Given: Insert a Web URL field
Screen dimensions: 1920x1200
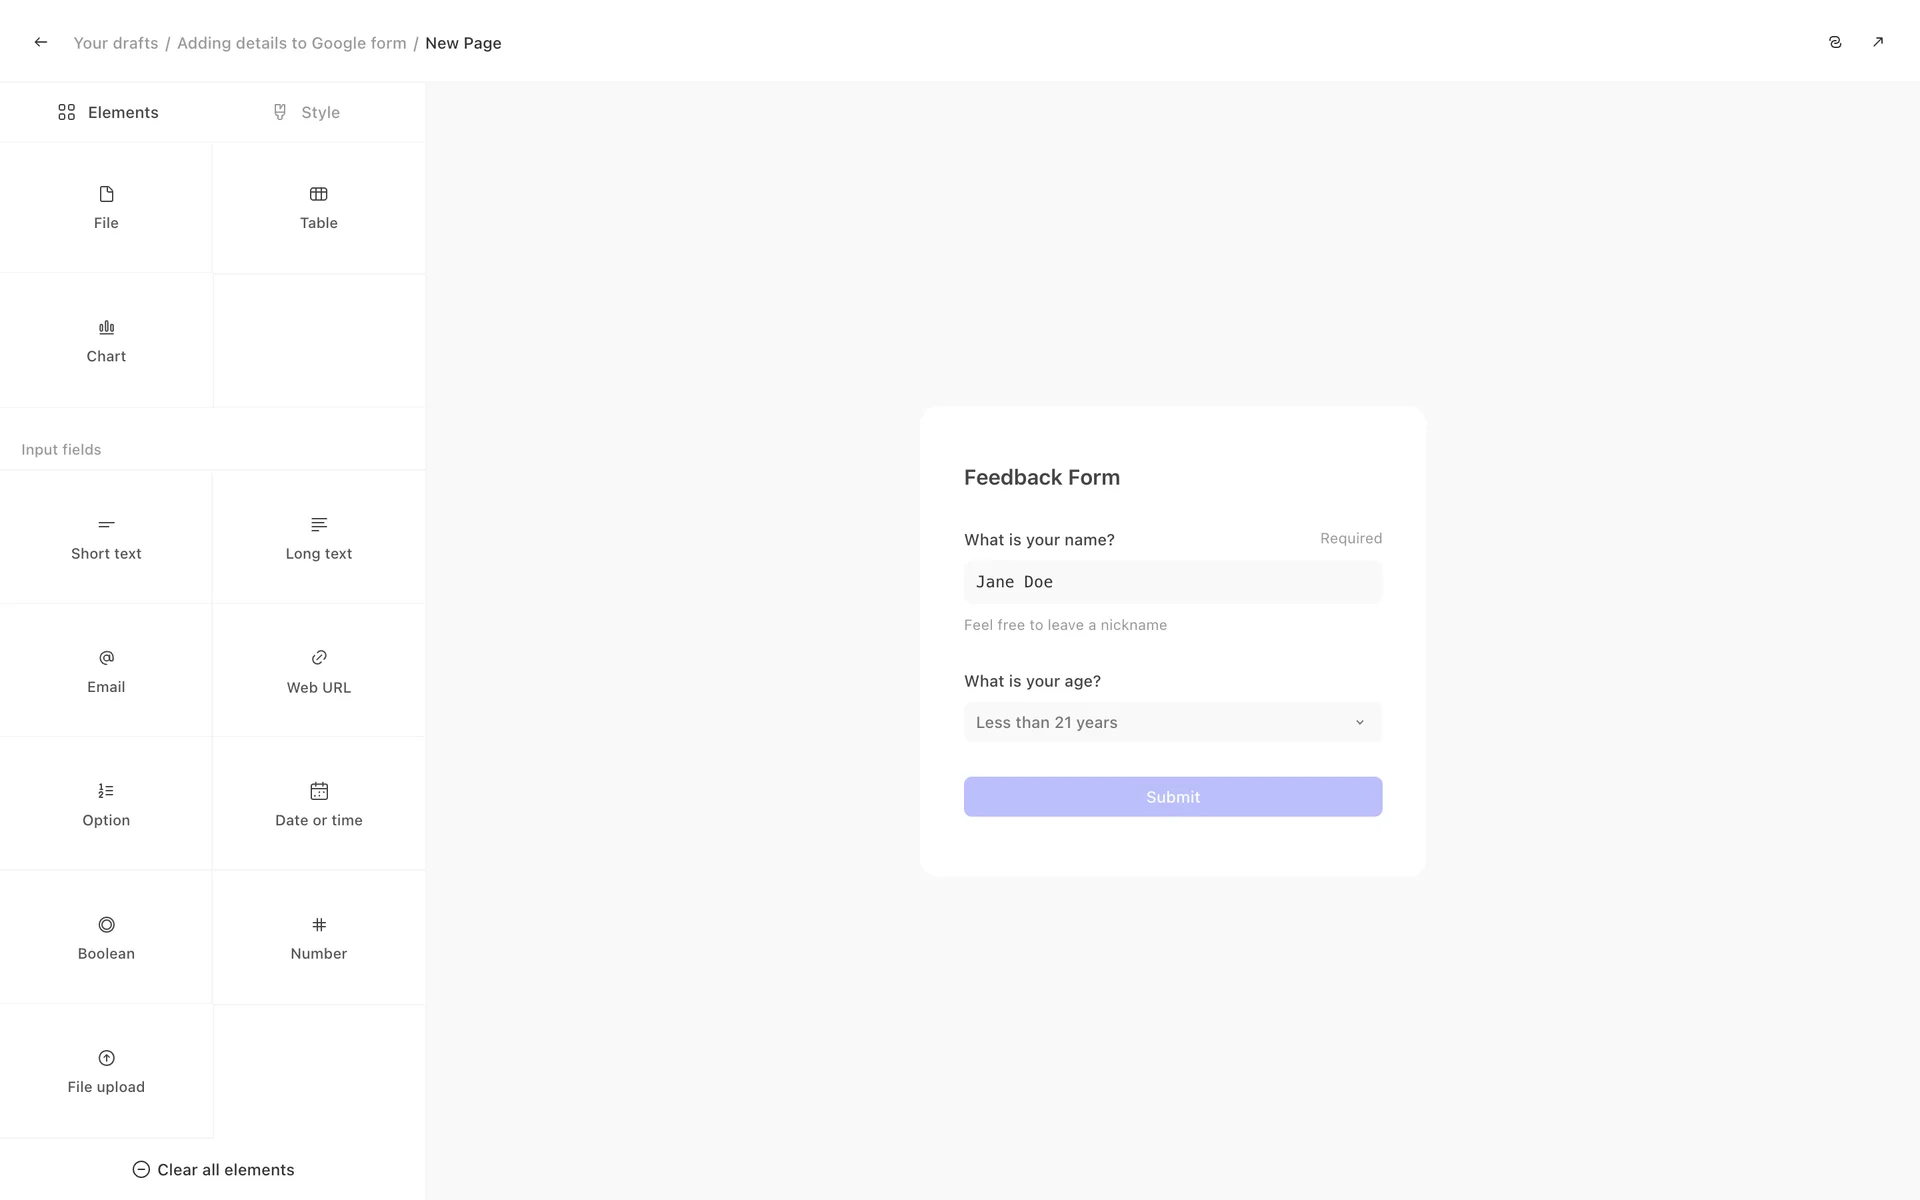Looking at the screenshot, I should click(x=318, y=671).
